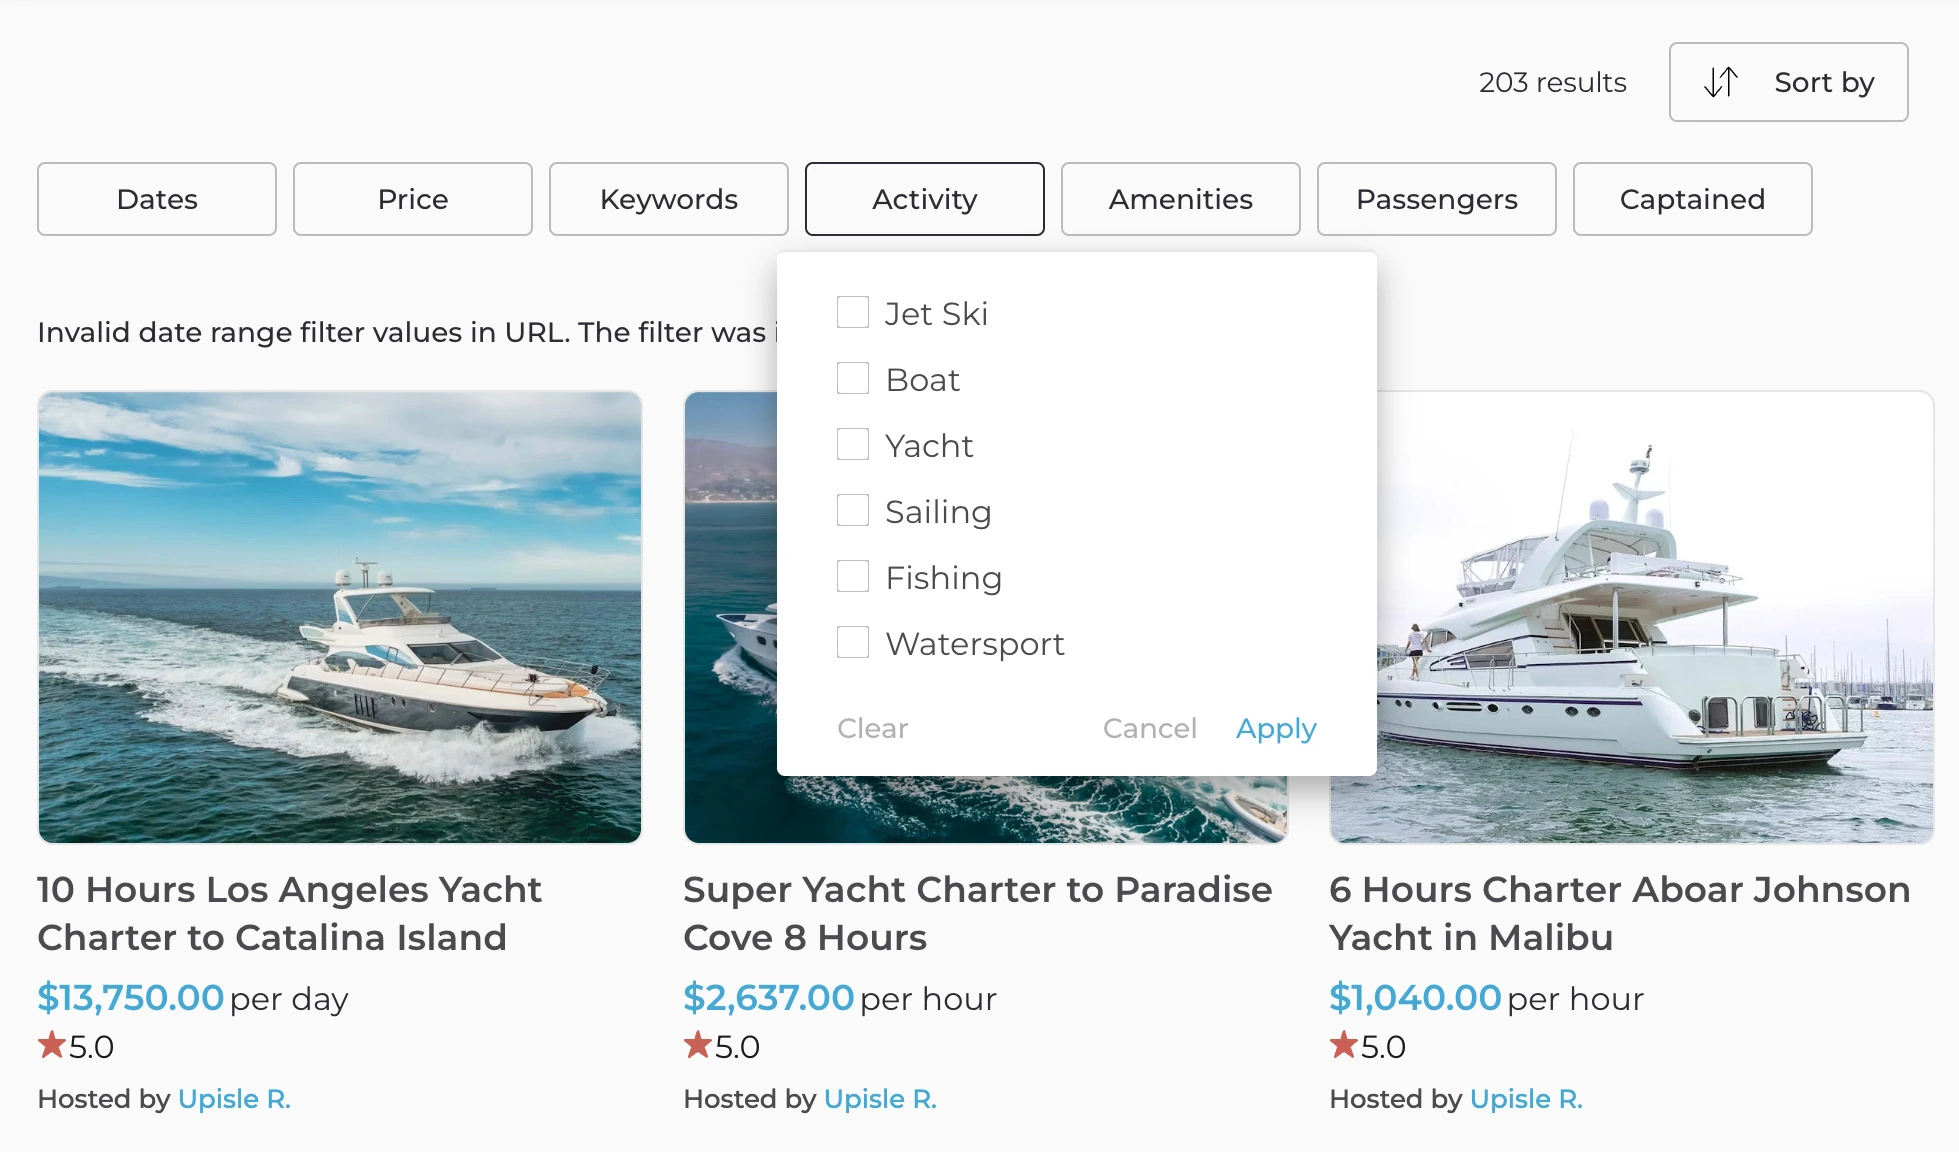The width and height of the screenshot is (1959, 1152).
Task: Check the Jet Ski activity checkbox
Action: [x=853, y=312]
